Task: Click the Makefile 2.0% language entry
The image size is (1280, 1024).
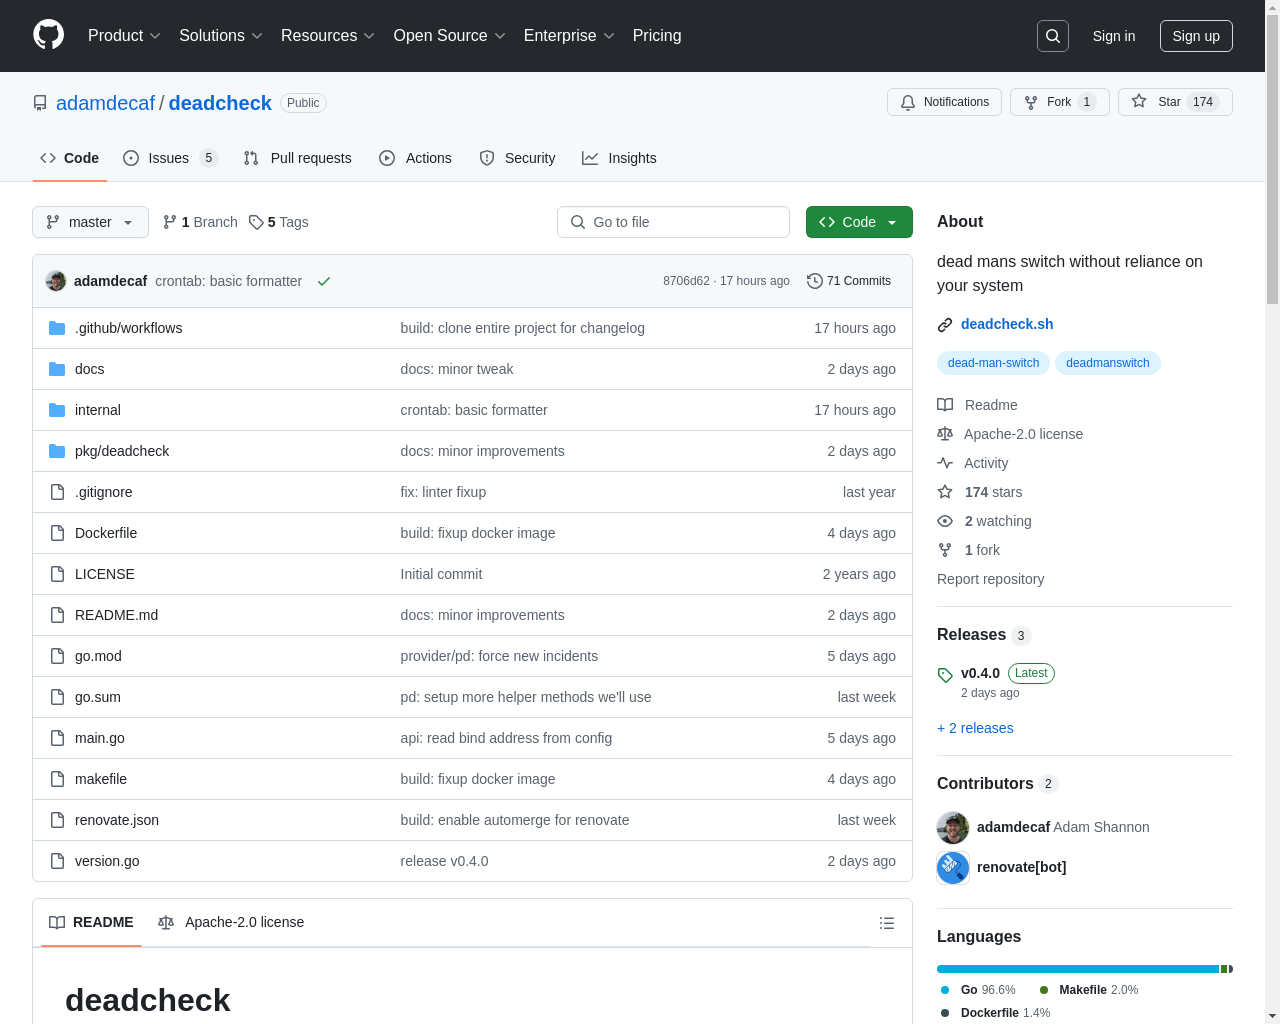Action: tap(1088, 990)
